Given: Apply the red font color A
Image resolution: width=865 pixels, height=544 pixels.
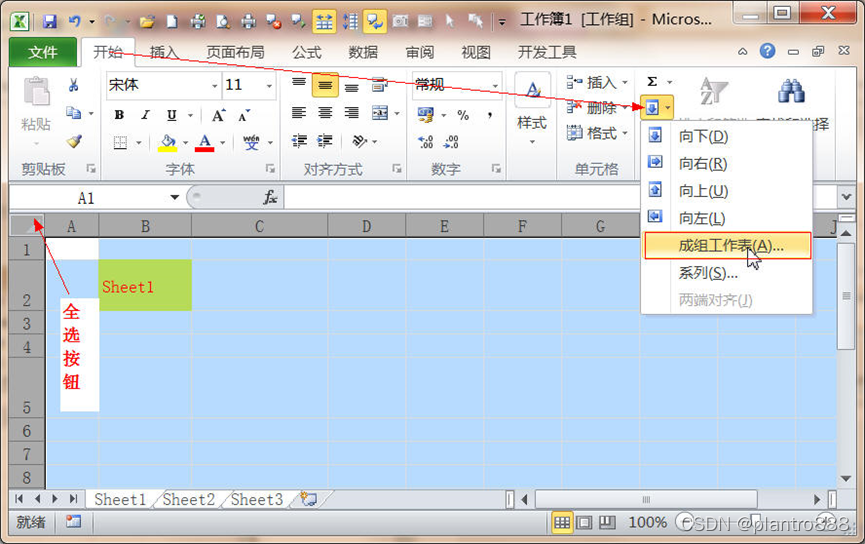Looking at the screenshot, I should coord(205,142).
